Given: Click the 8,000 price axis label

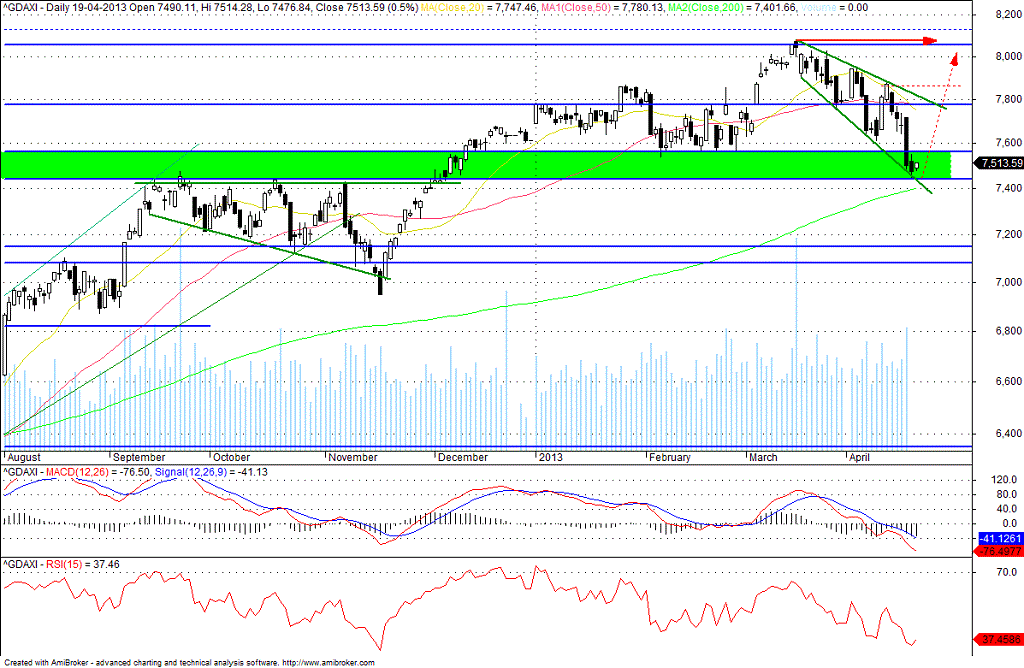Looking at the screenshot, I should click(1008, 56).
